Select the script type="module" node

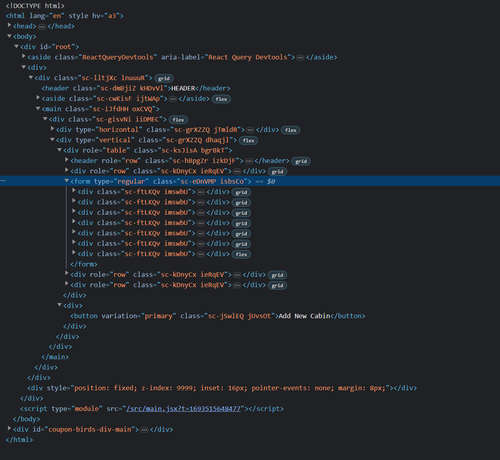coord(152,409)
